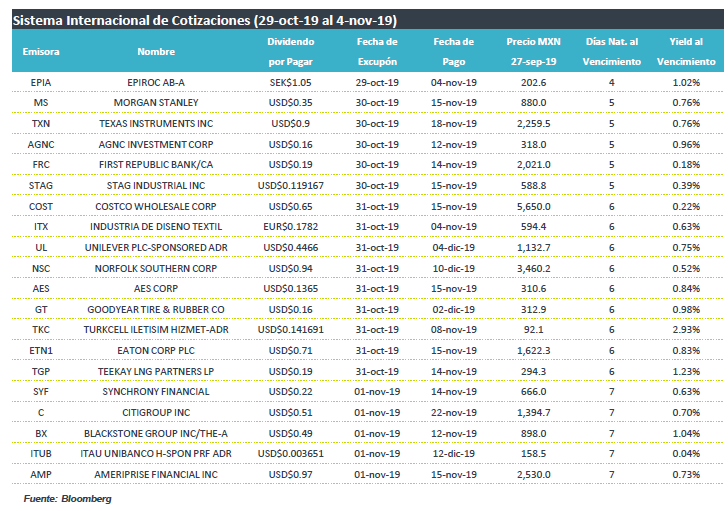Click 'FIRST REPUBLIC BANK/CA' cell
This screenshot has height=511, width=728.
pos(156,164)
